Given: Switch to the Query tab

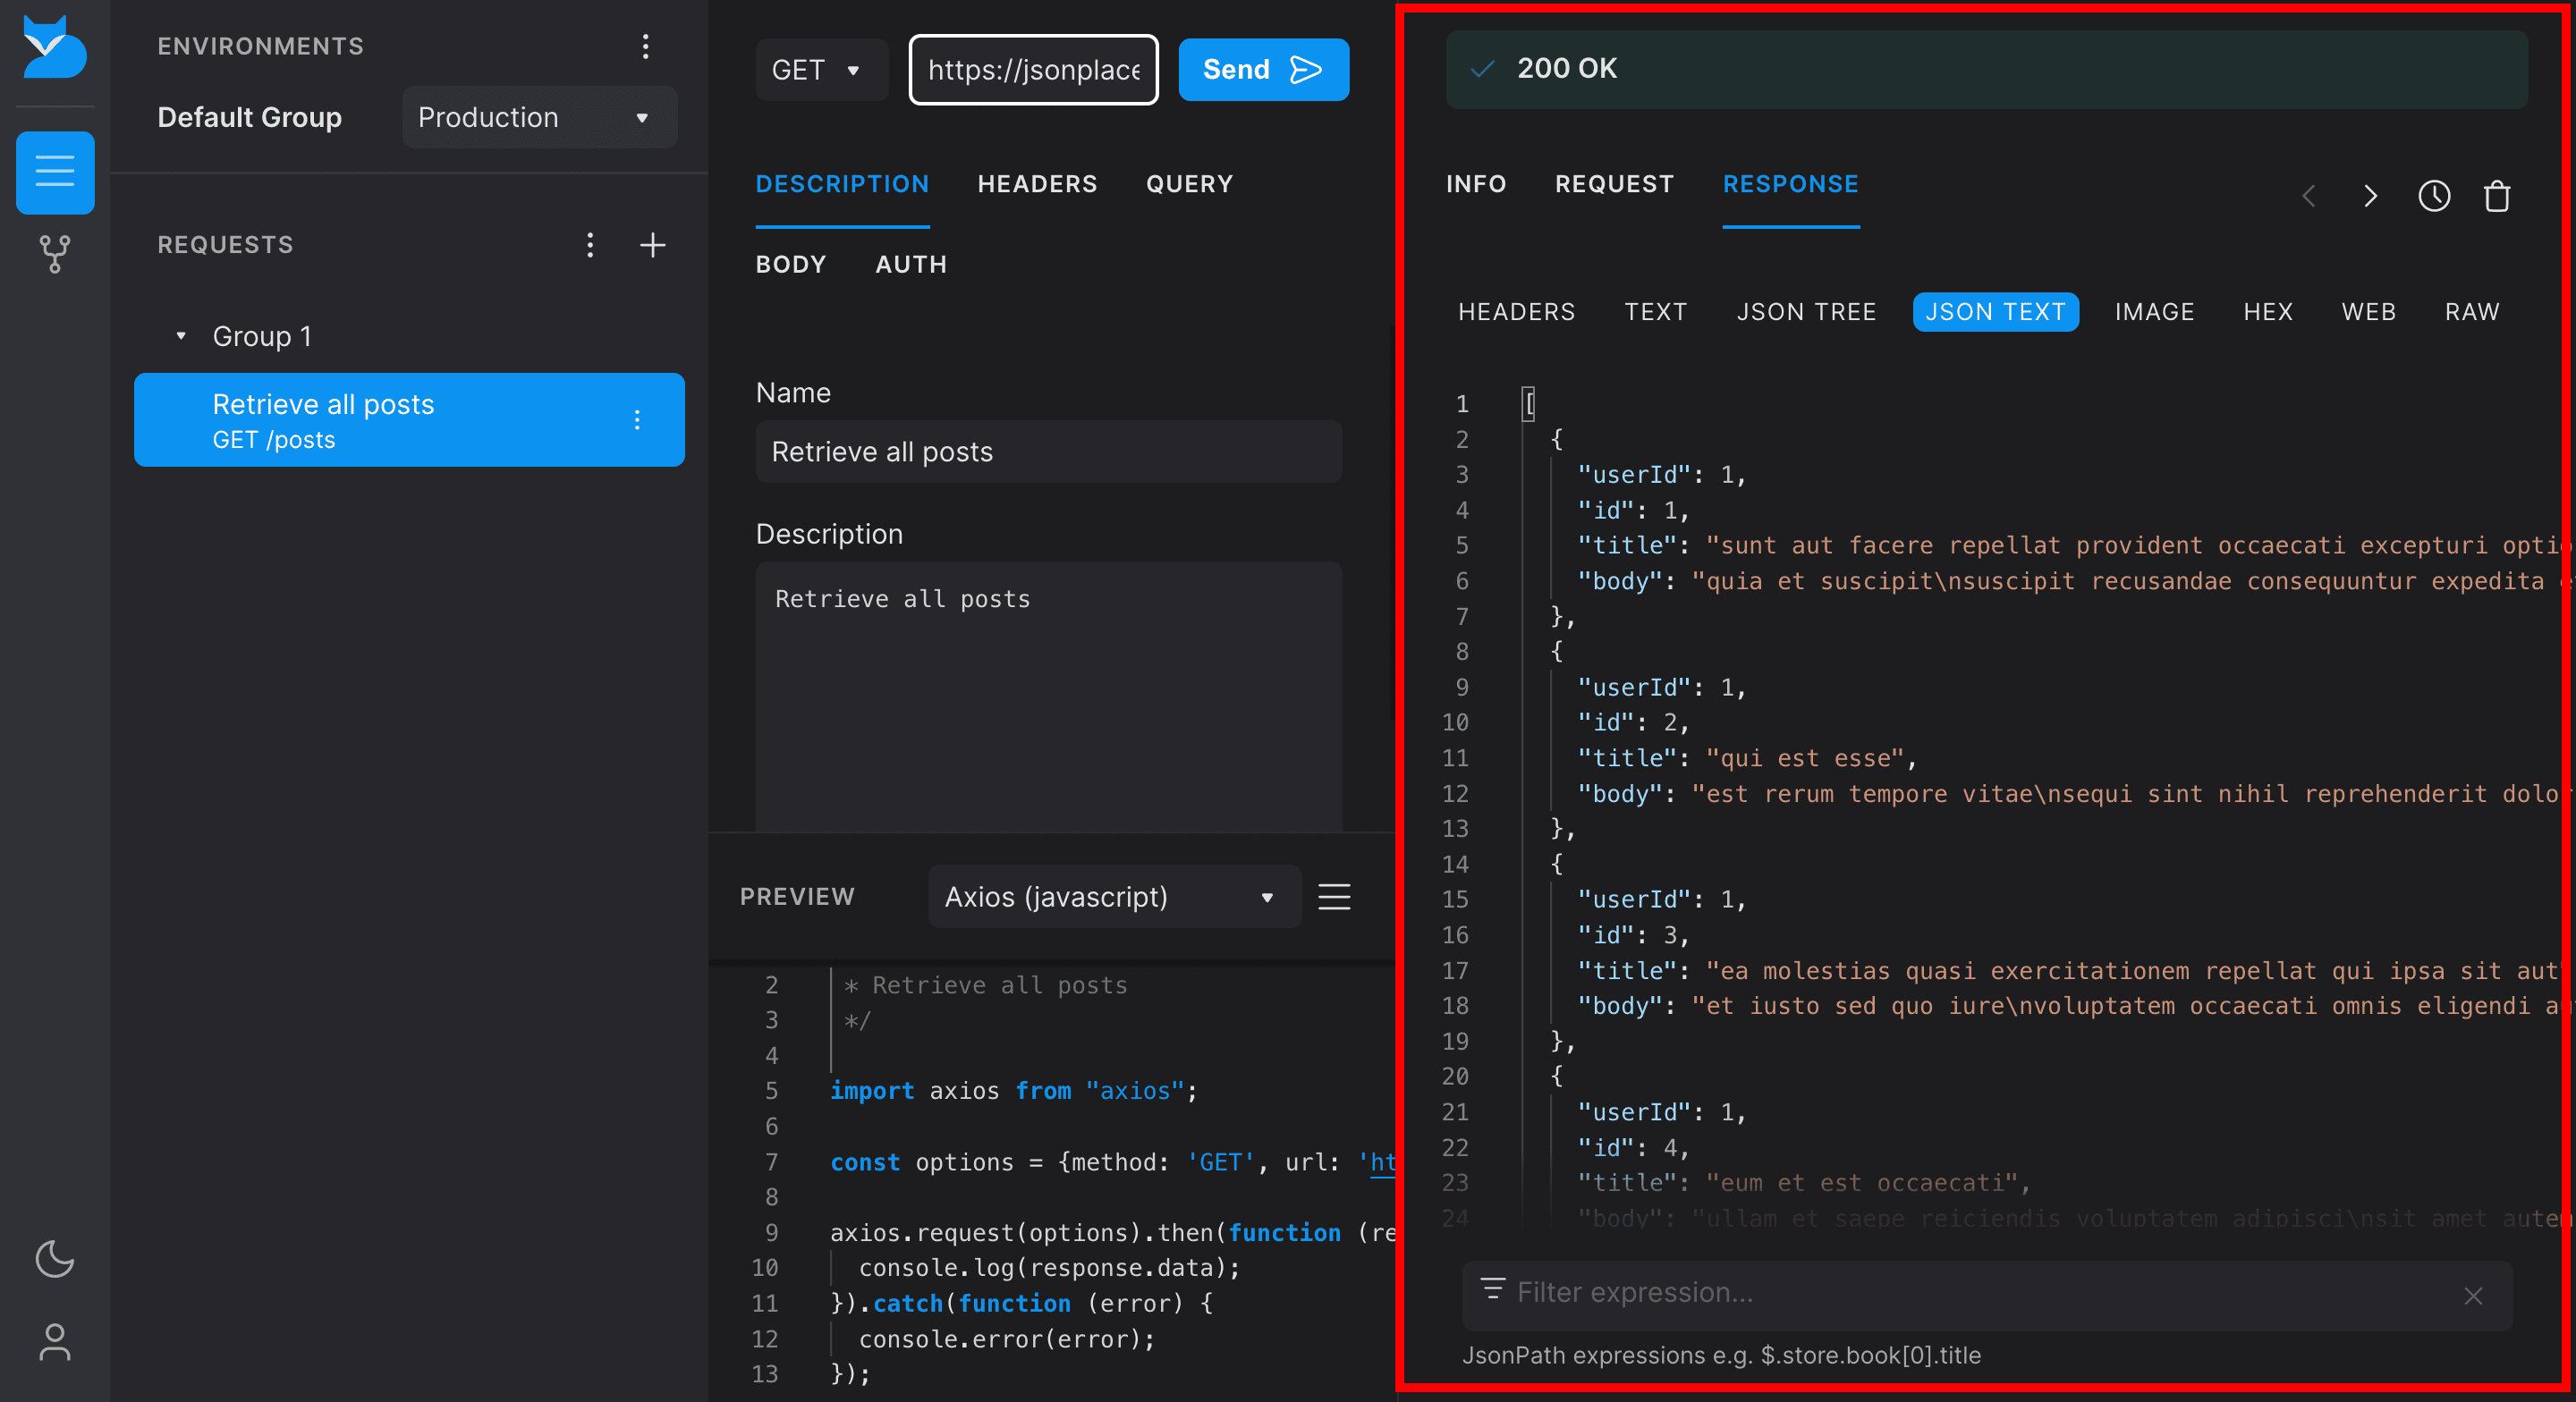Looking at the screenshot, I should (x=1189, y=184).
